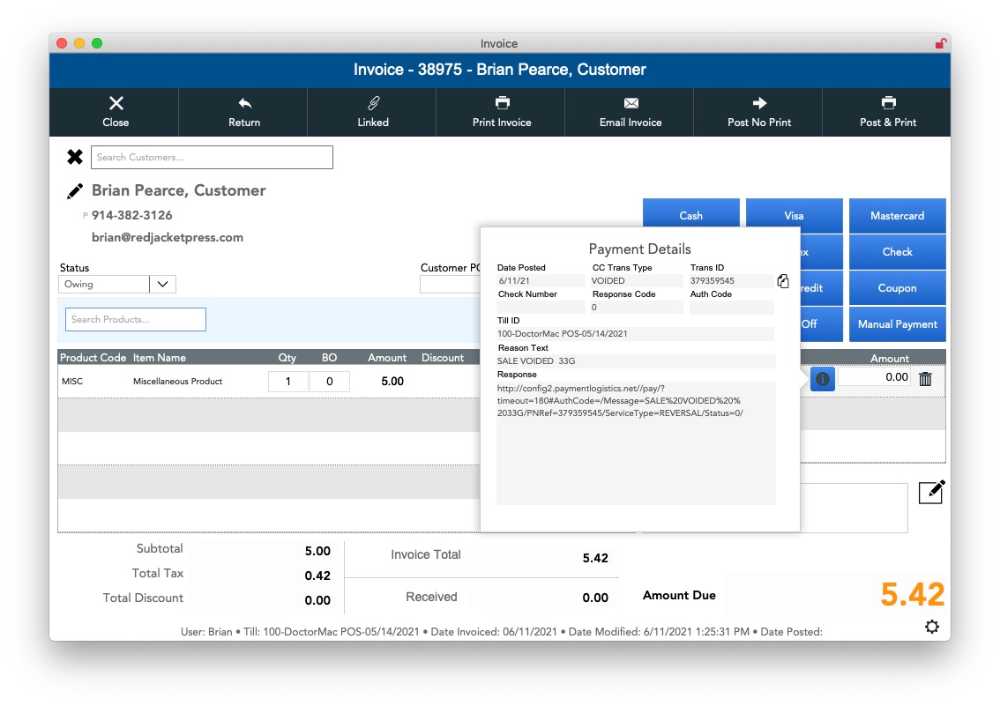Click the Search Customers field
Viewport: 1000px width, 706px height.
(211, 157)
